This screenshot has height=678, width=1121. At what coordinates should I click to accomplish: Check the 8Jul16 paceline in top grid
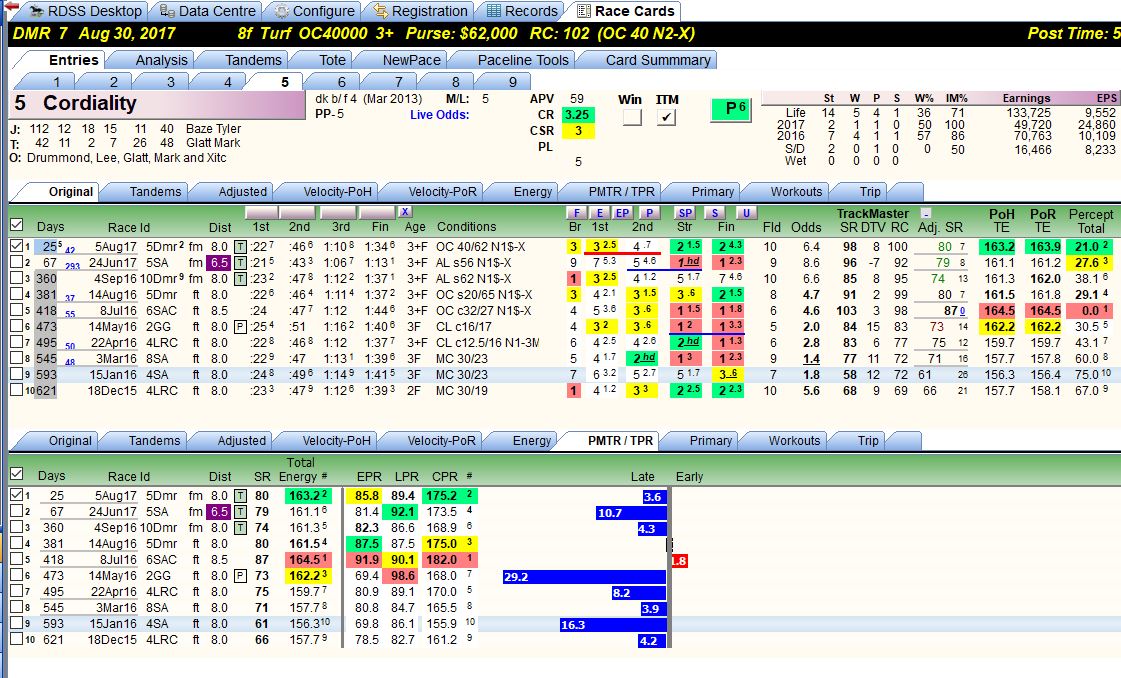[x=16, y=310]
